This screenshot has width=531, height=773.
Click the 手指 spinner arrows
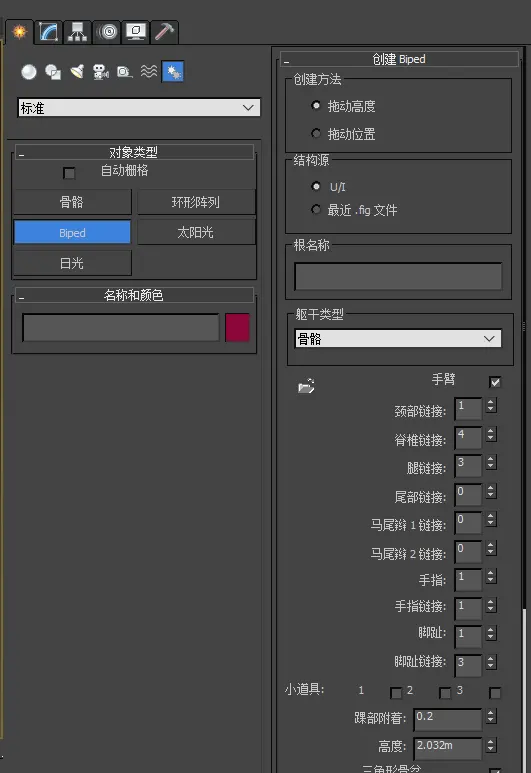(x=491, y=576)
